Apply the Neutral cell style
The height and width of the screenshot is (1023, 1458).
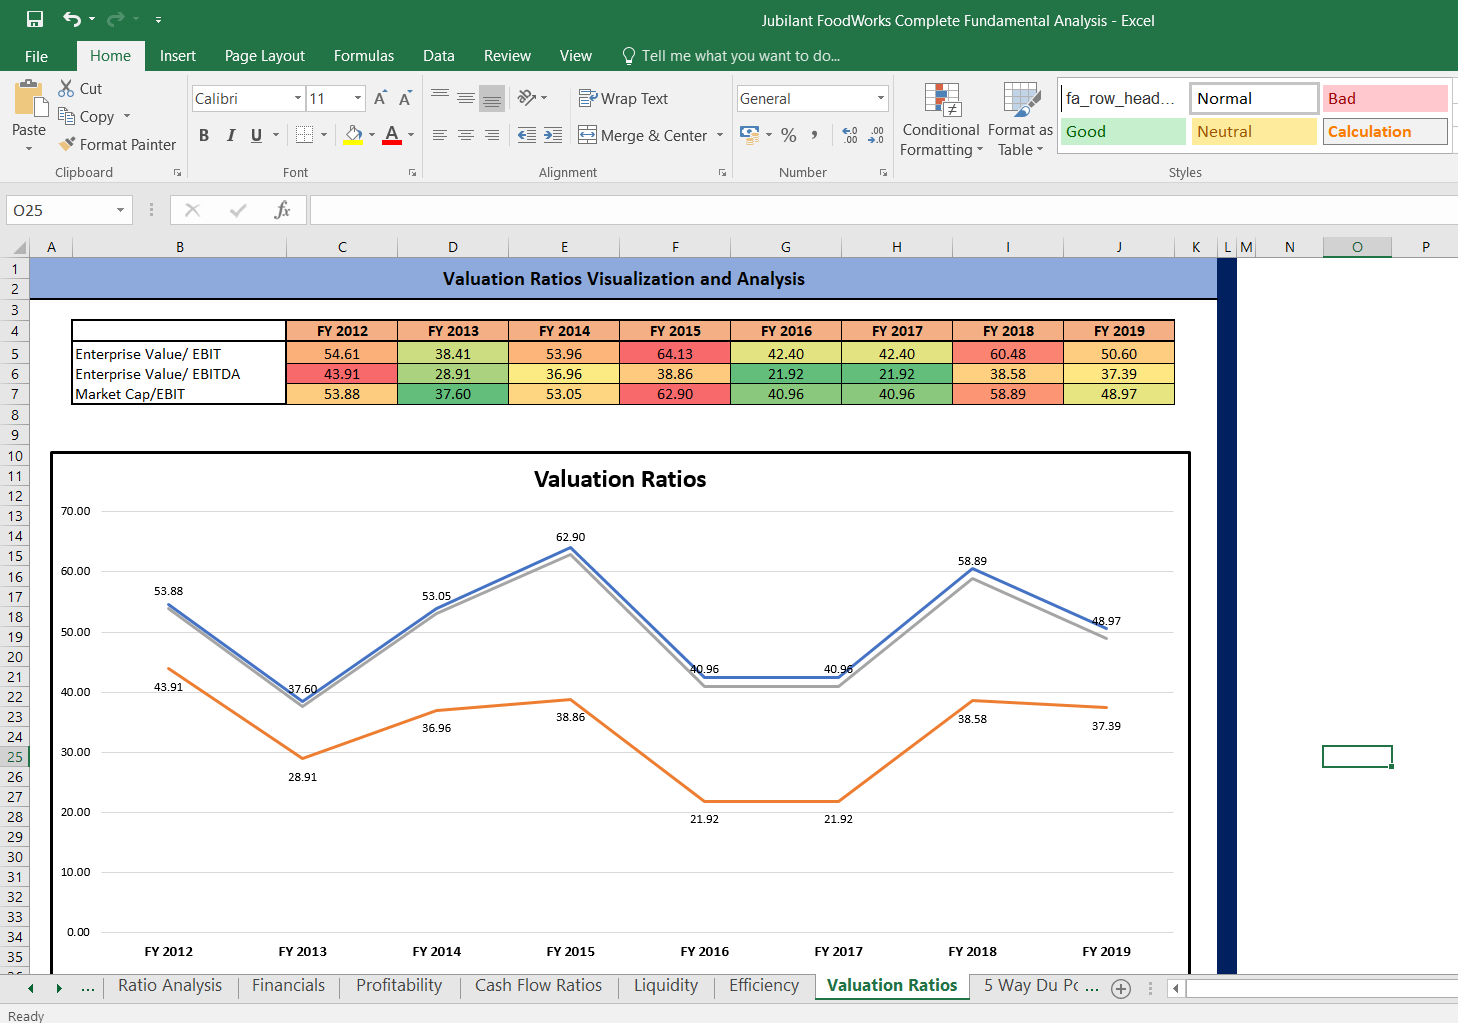tap(1254, 131)
